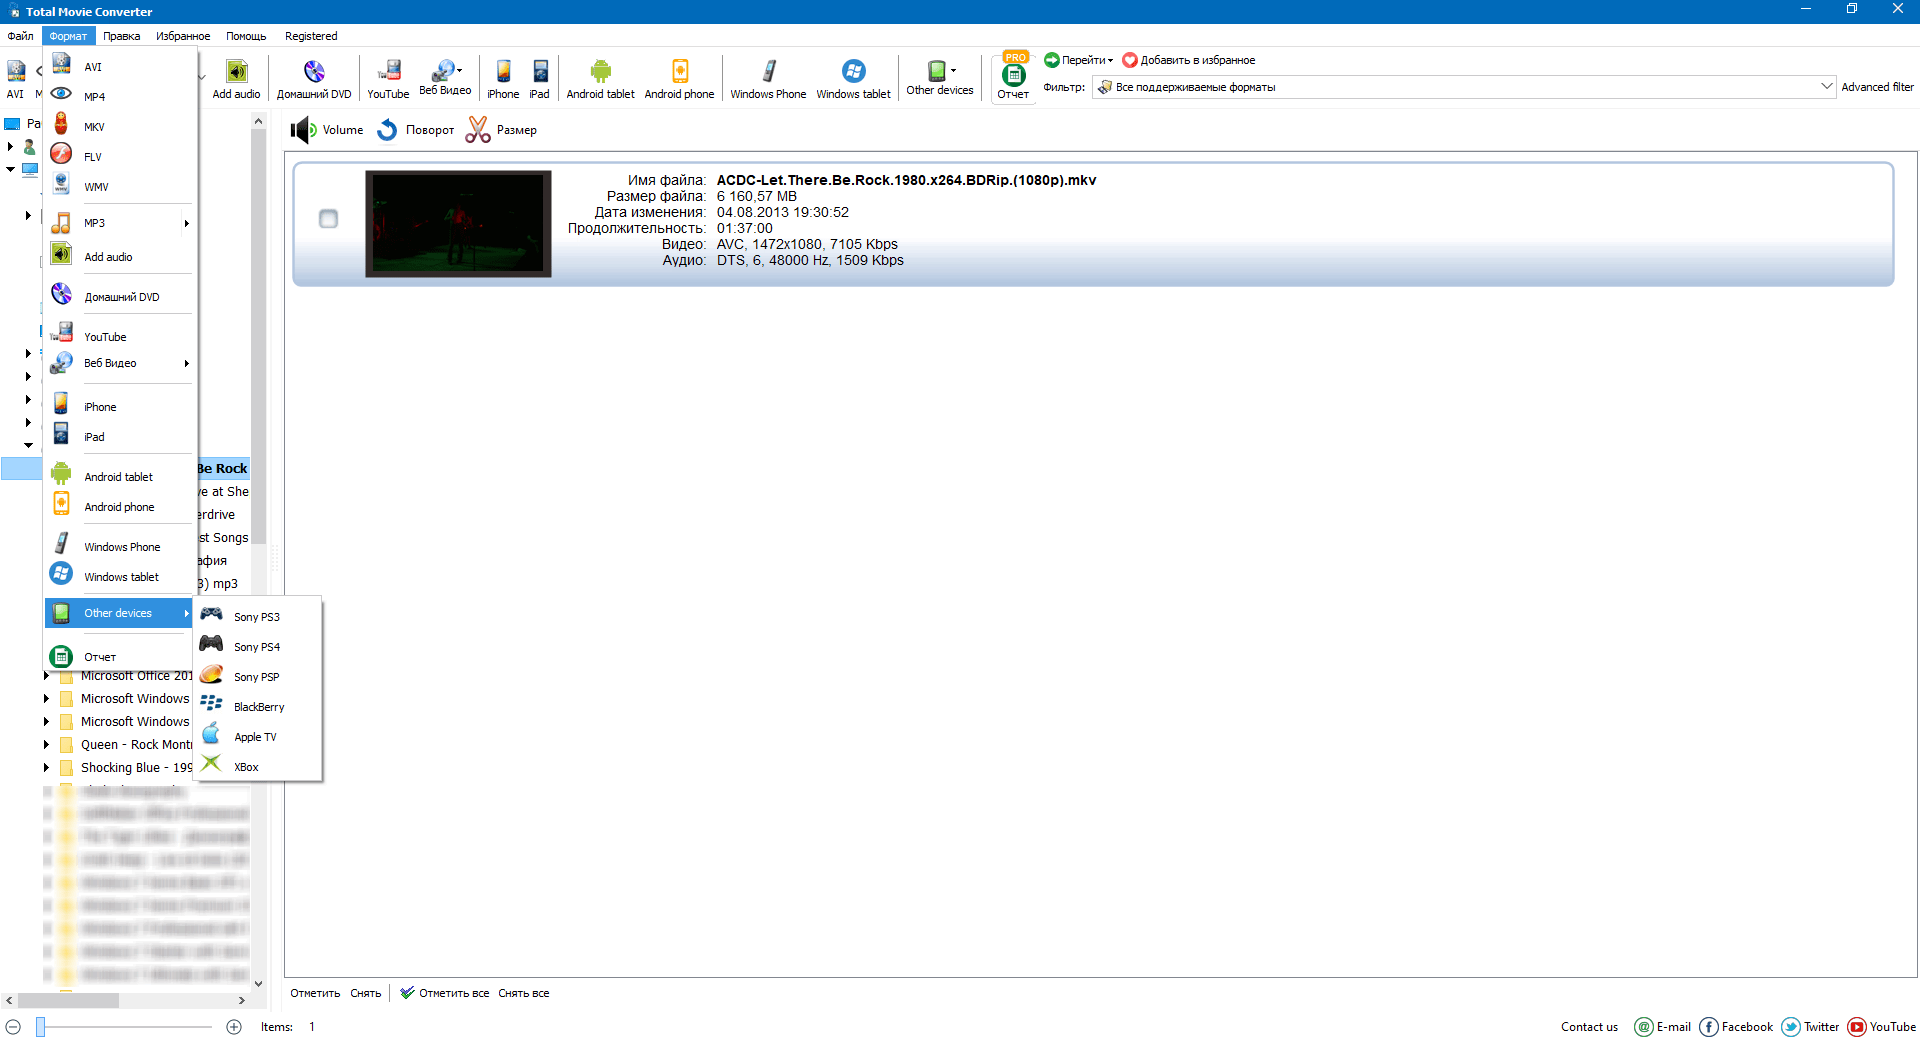Click Android phone toolbar icon
1920x1040 pixels.
tap(679, 79)
